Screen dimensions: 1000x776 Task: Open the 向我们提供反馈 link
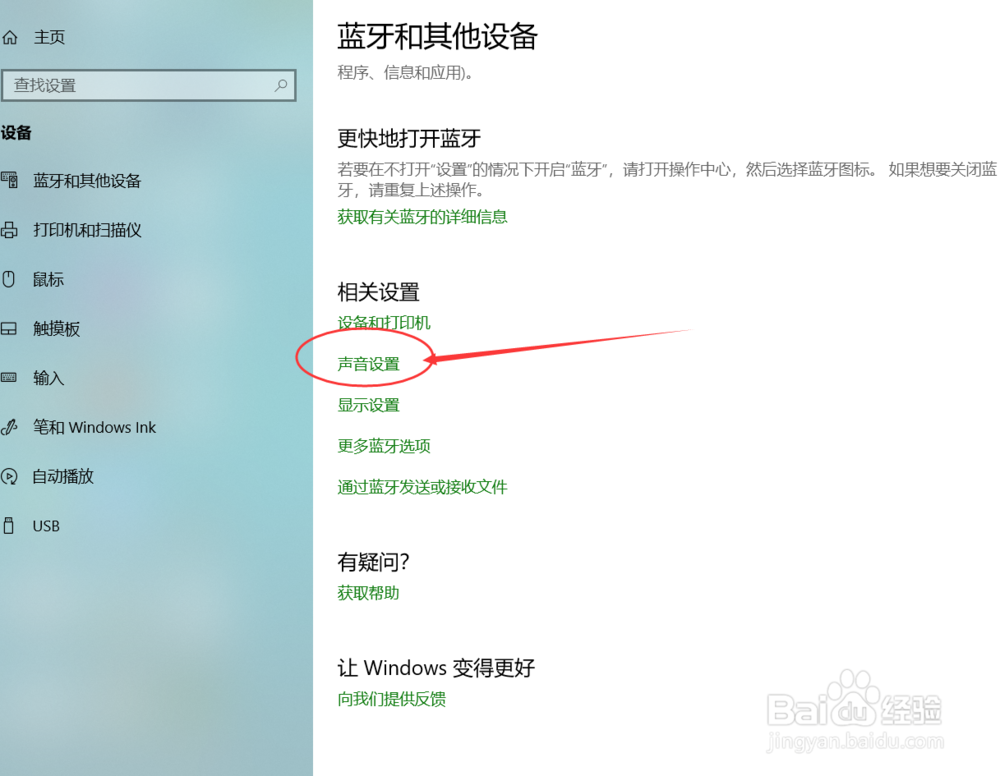pyautogui.click(x=391, y=699)
